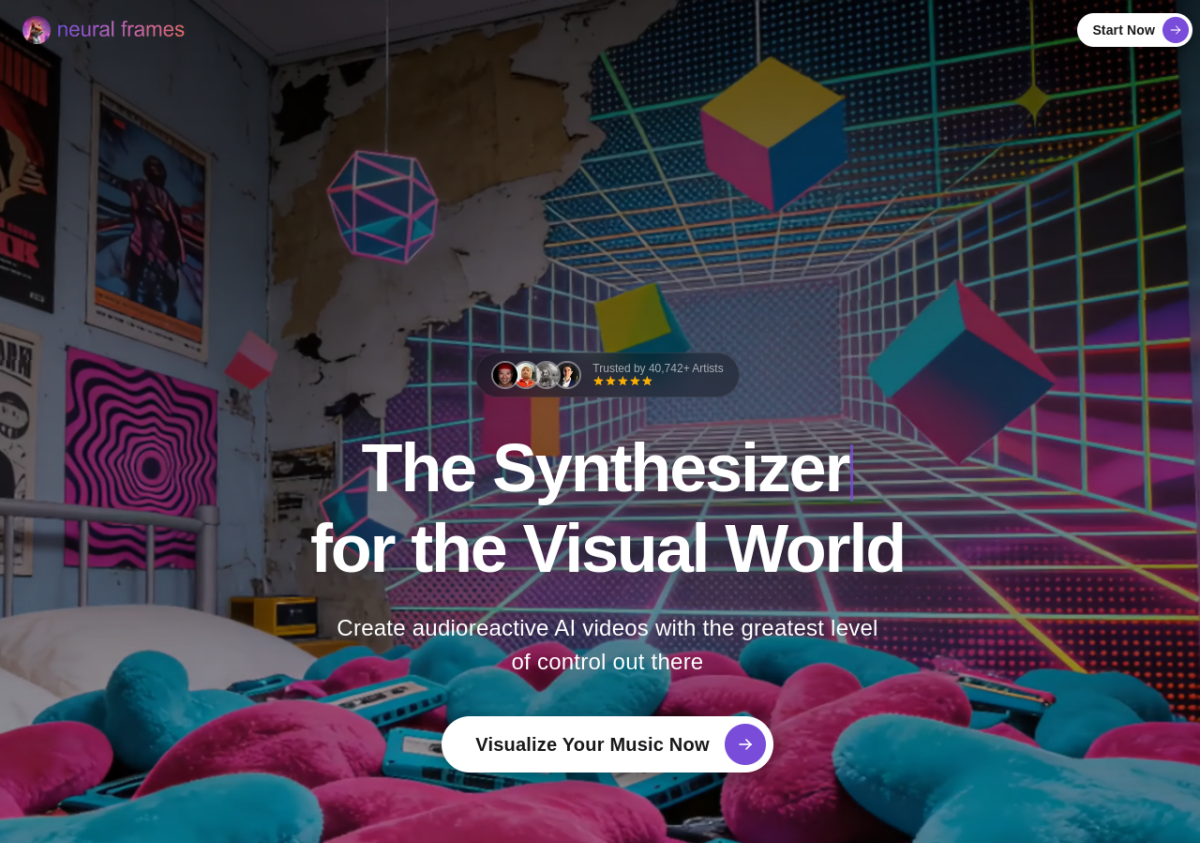Click "for the Visual World" headline text
The width and height of the screenshot is (1200, 843).
click(x=607, y=548)
